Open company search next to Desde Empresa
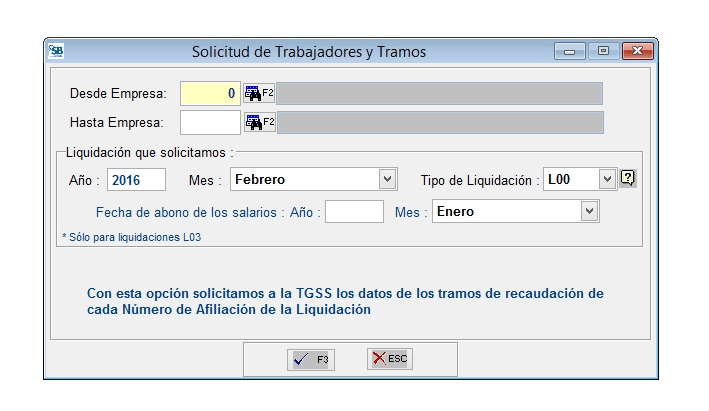The width and height of the screenshot is (709, 411). coord(259,94)
